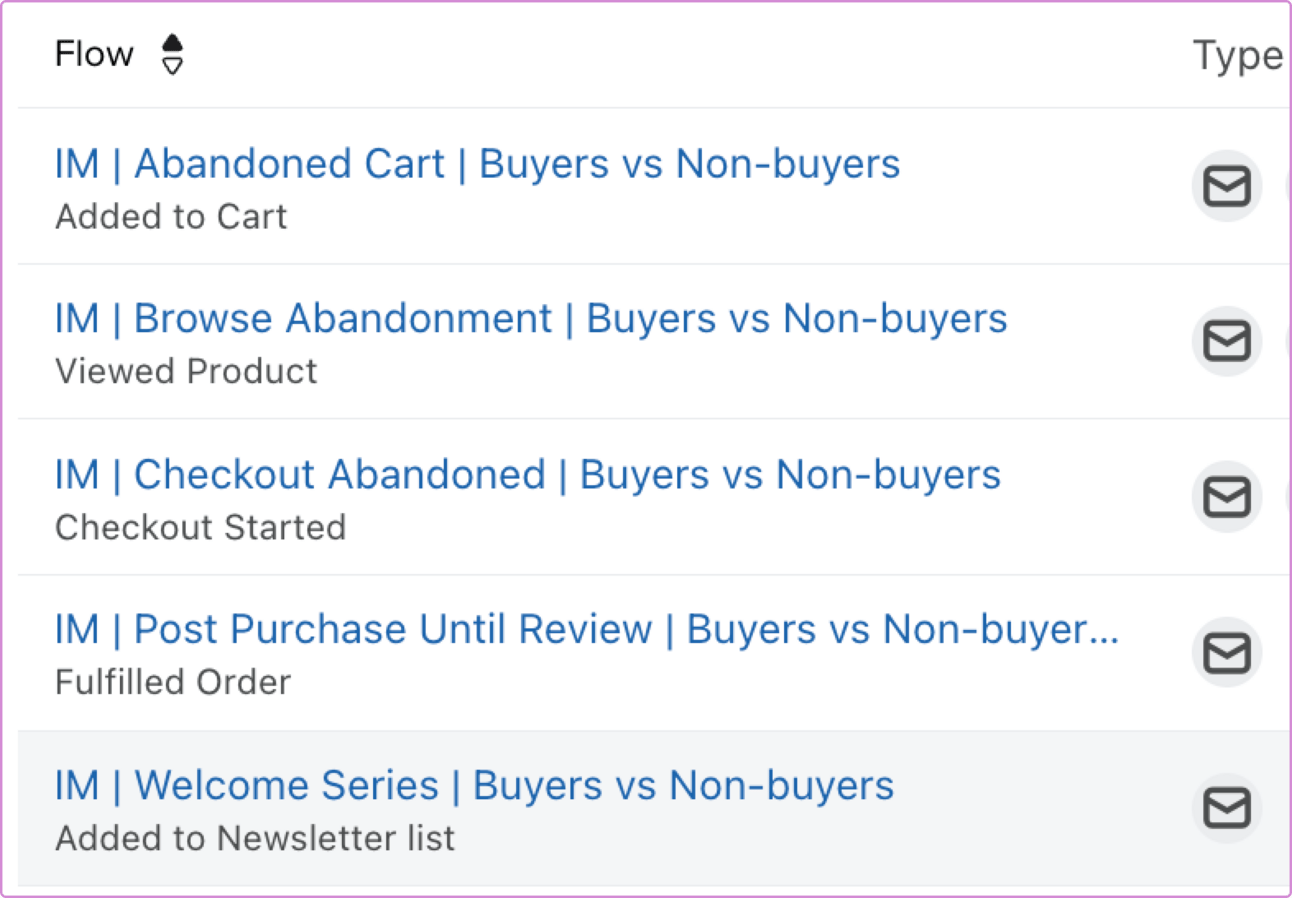Open the Post Purchase Until Review flow
Image resolution: width=1292 pixels, height=898 pixels.
tap(587, 629)
